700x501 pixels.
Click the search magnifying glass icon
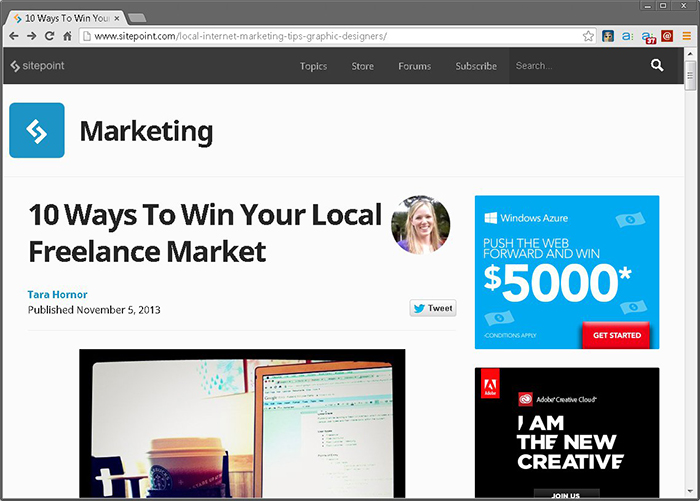657,66
